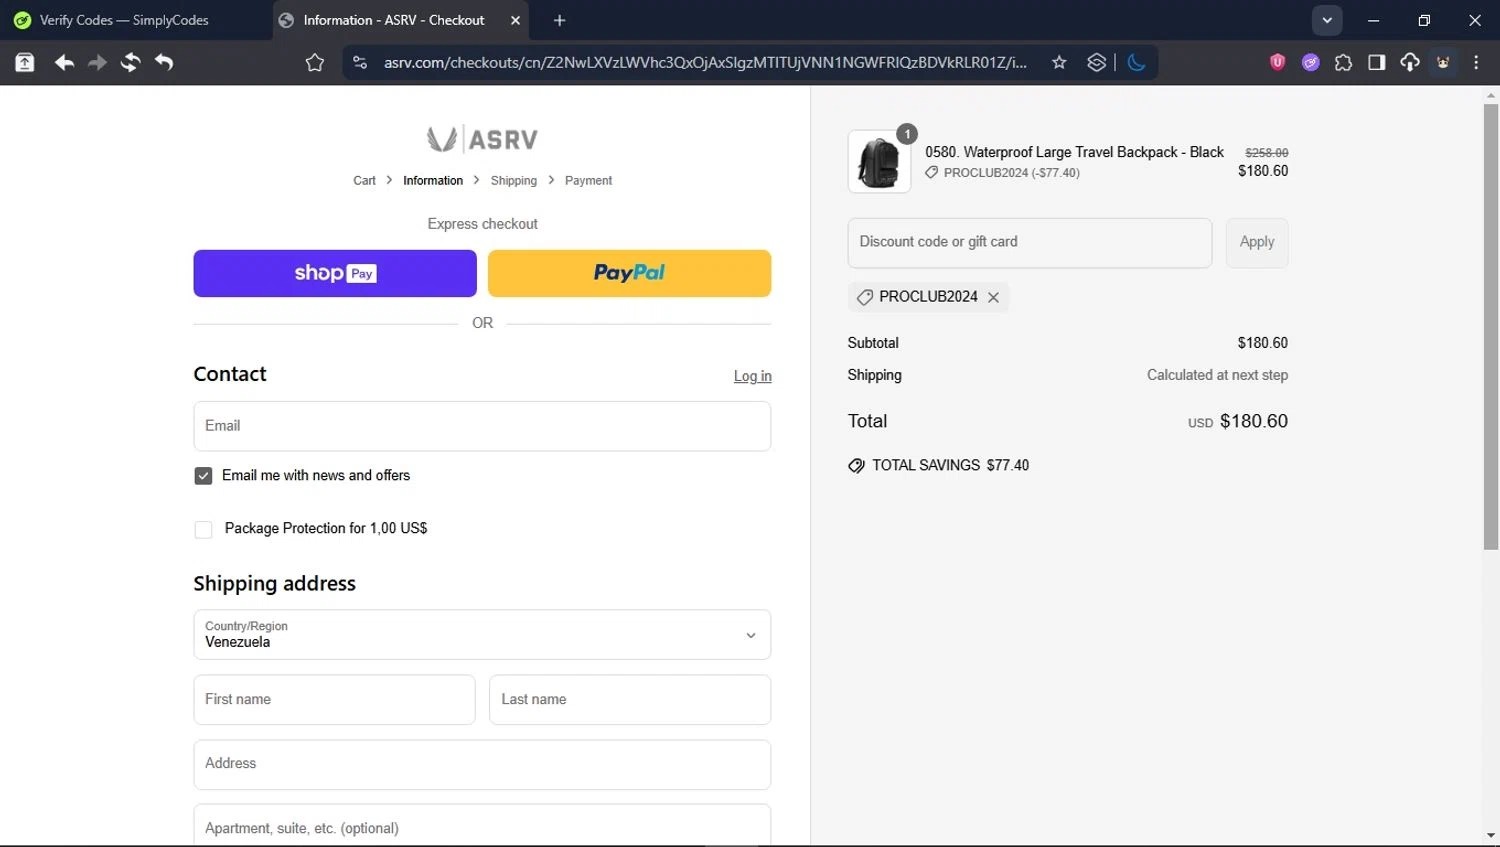Click the browser address bar URL

[x=705, y=63]
